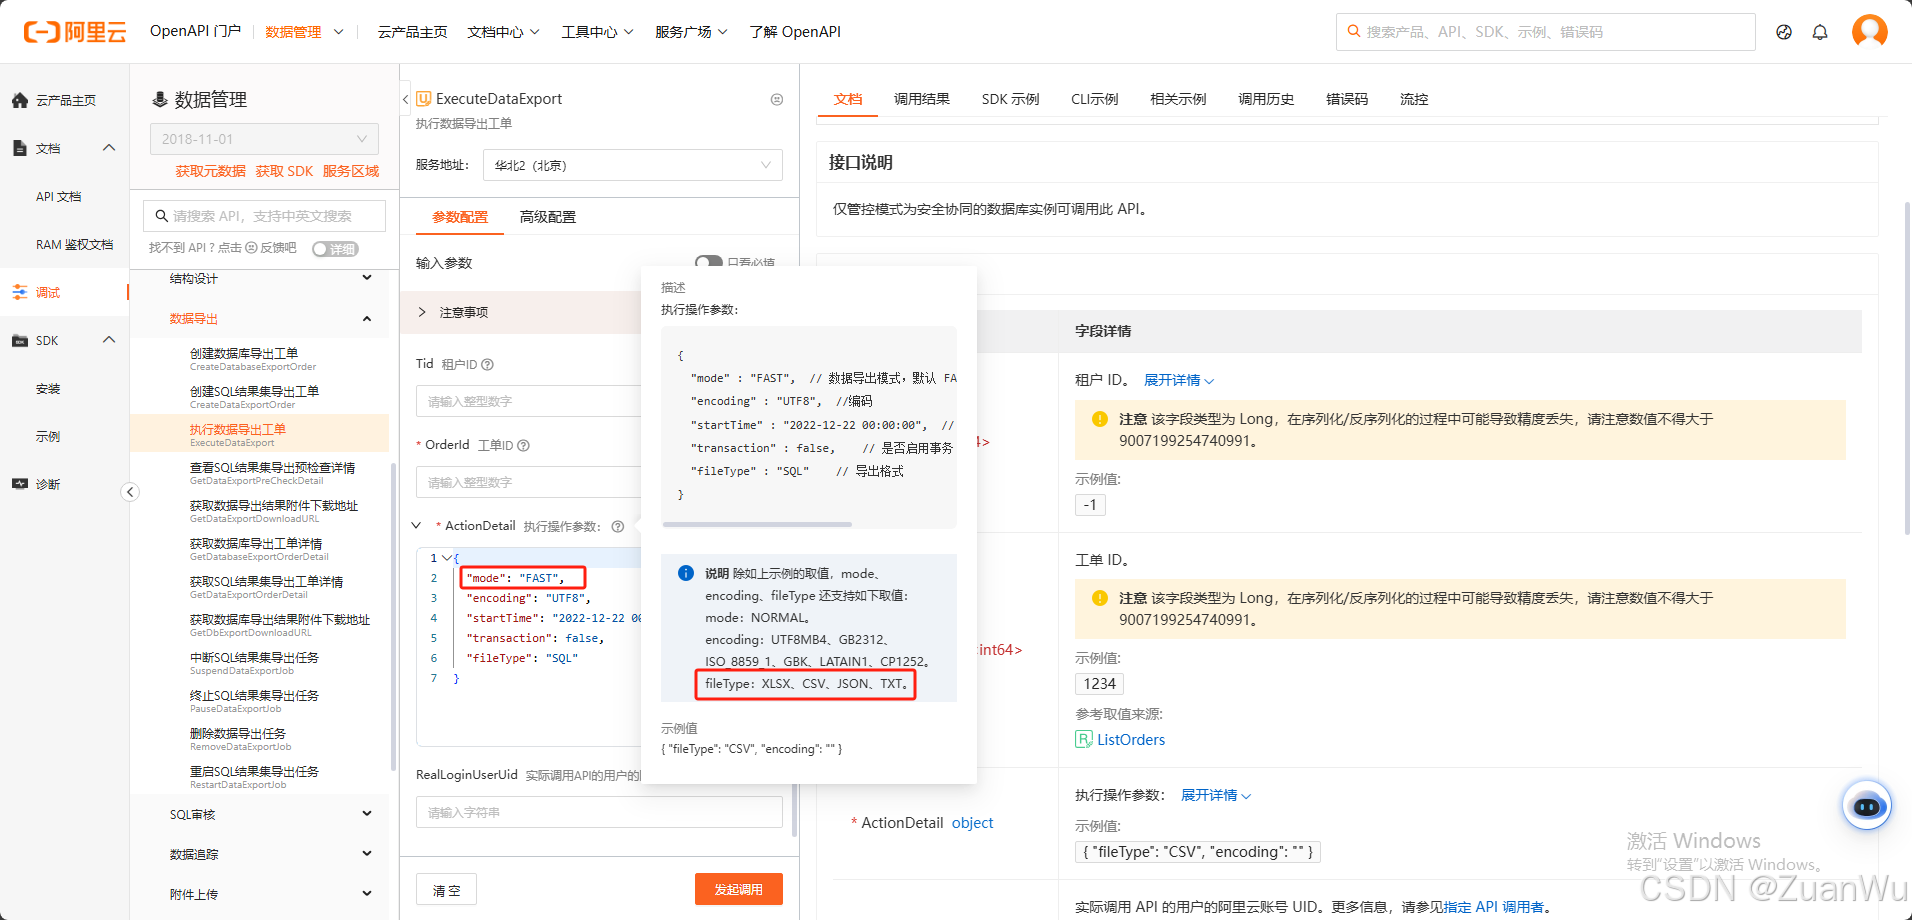Click the help icon next to Tid 租户ID

487,365
